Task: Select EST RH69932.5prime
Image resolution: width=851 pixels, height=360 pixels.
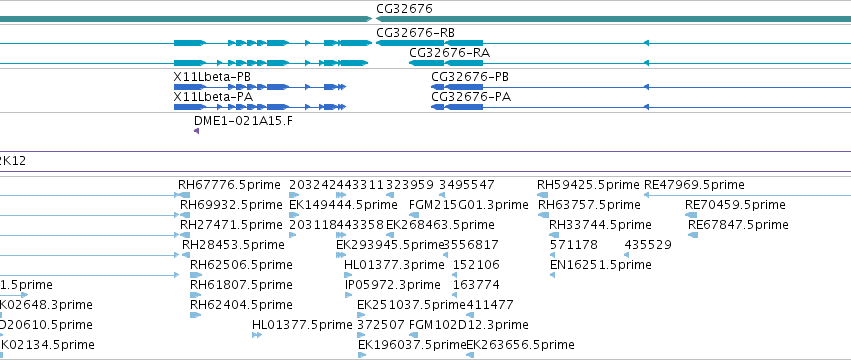Action: pos(231,205)
